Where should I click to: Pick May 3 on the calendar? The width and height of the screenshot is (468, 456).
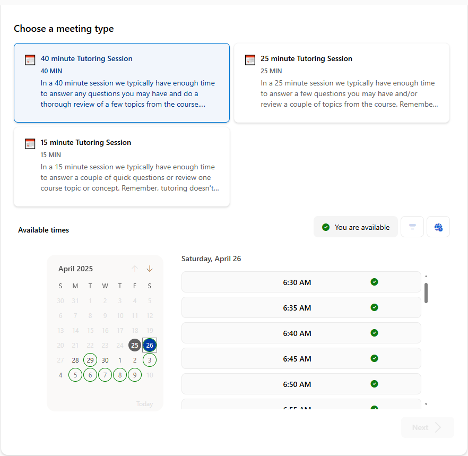pos(149,360)
